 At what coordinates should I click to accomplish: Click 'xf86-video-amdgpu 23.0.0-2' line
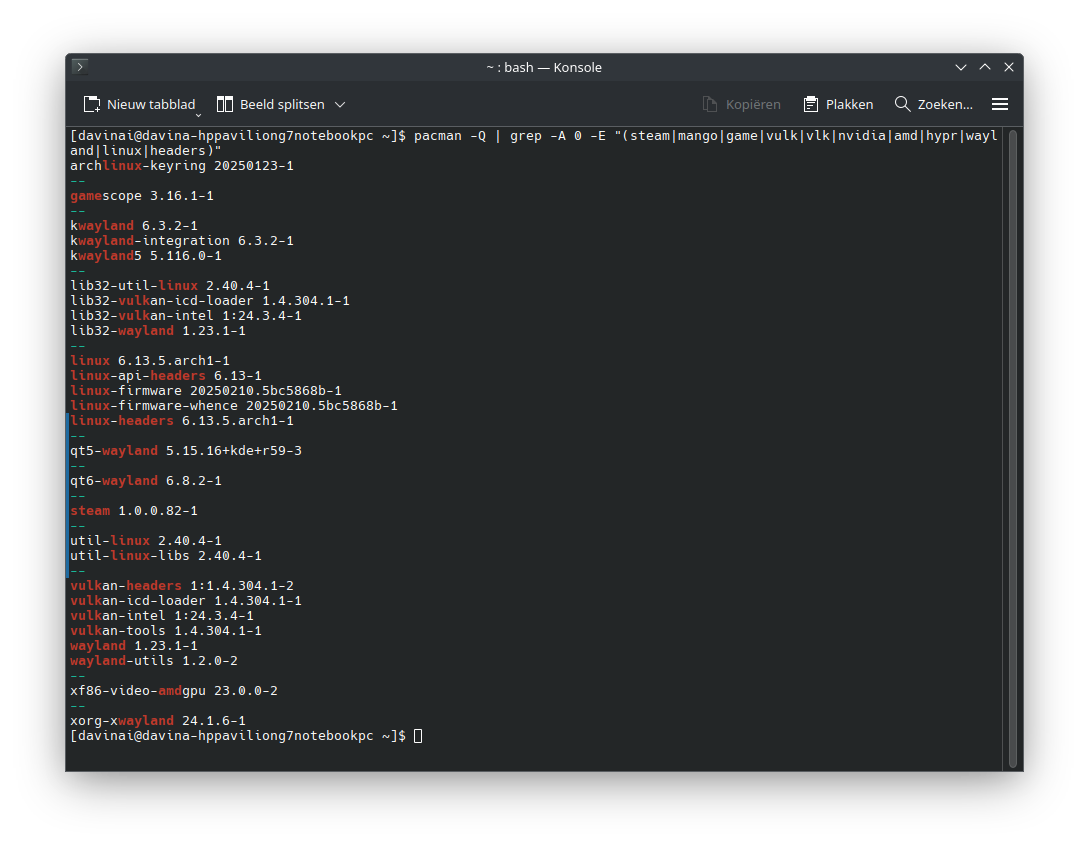(x=174, y=691)
